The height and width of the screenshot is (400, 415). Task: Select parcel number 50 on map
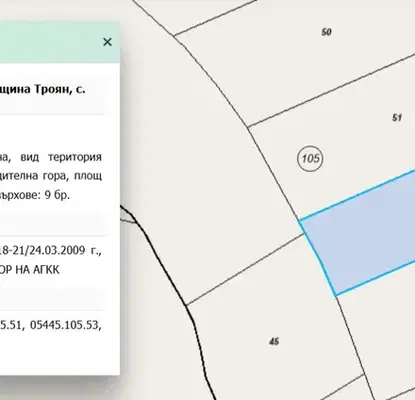click(x=326, y=32)
